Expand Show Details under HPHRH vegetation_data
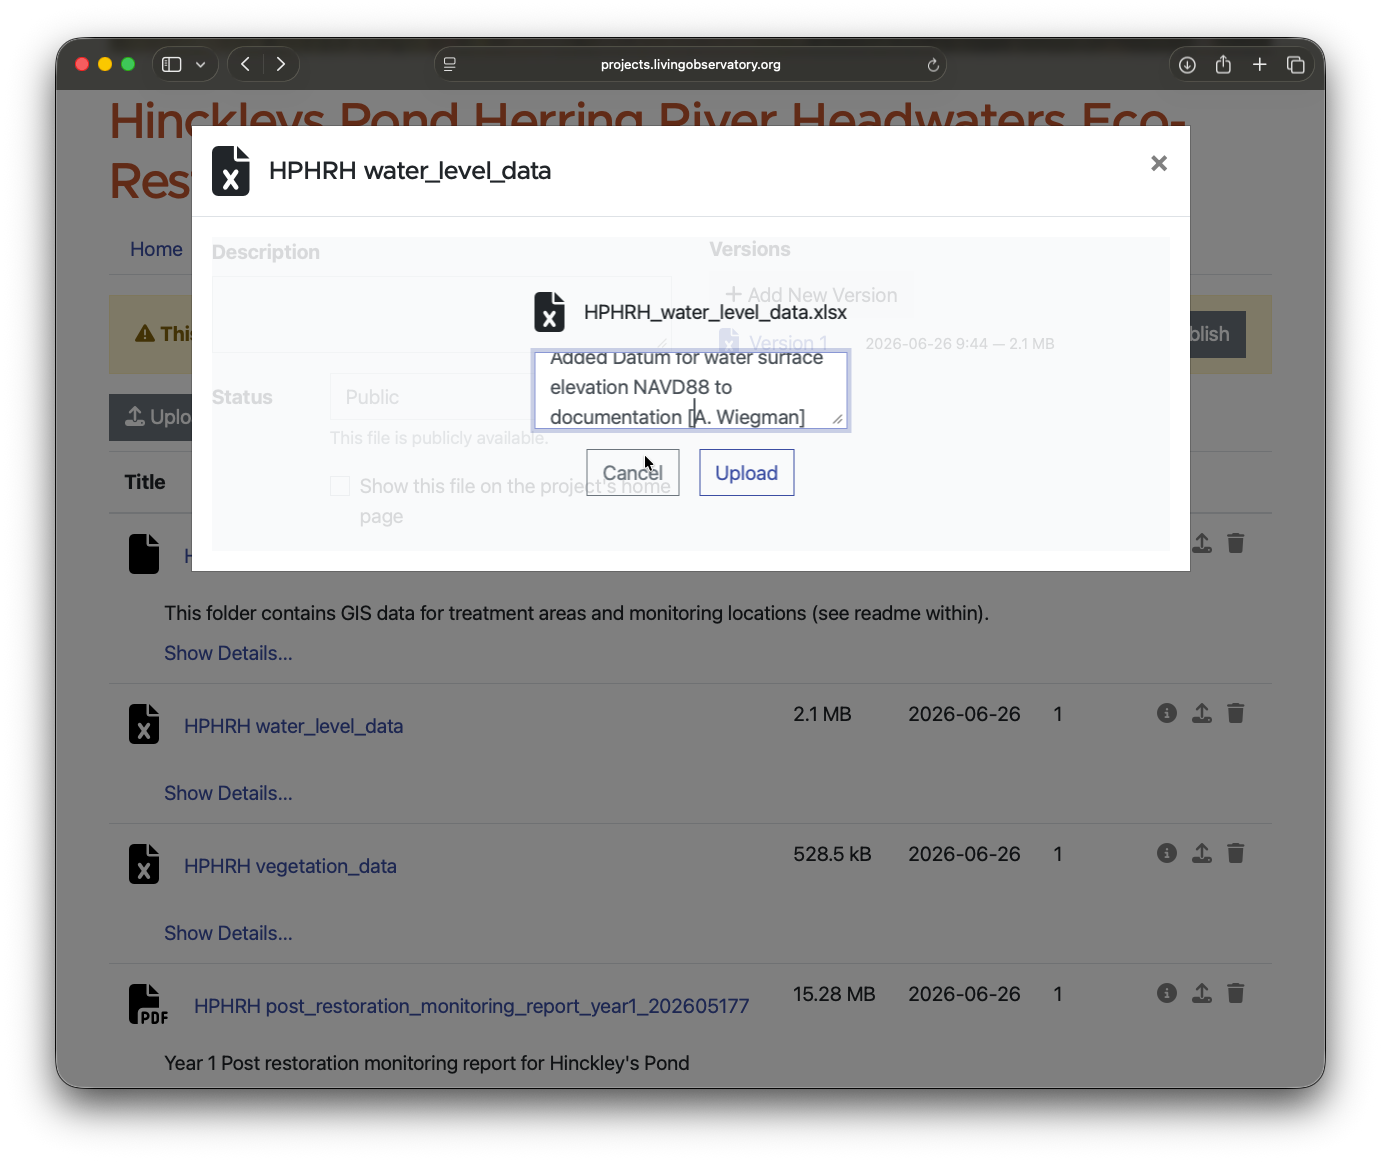 [x=228, y=933]
